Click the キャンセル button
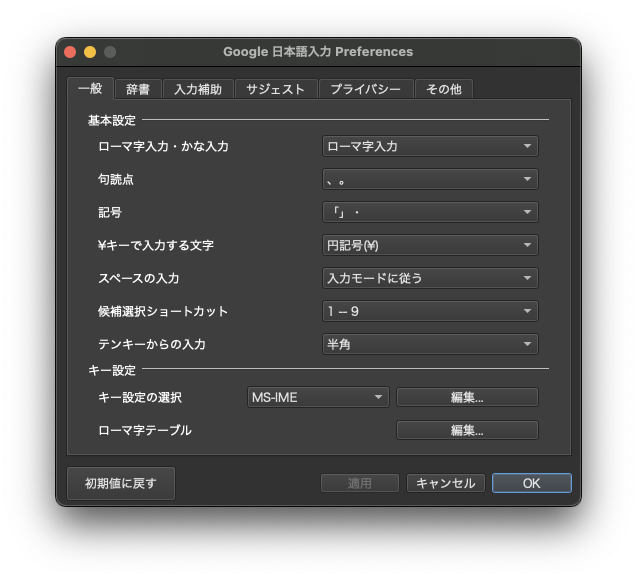 pyautogui.click(x=446, y=483)
